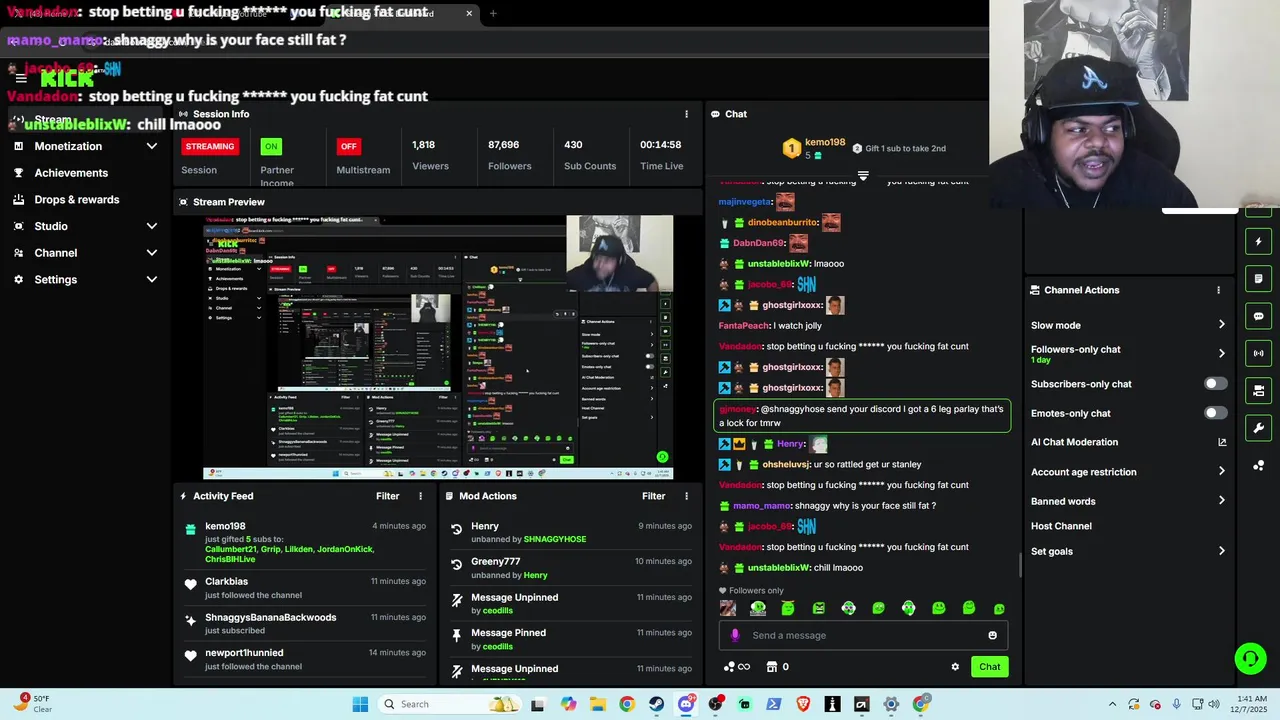This screenshot has width=1280, height=720.
Task: Open Session Info kebab options
Action: (x=686, y=114)
